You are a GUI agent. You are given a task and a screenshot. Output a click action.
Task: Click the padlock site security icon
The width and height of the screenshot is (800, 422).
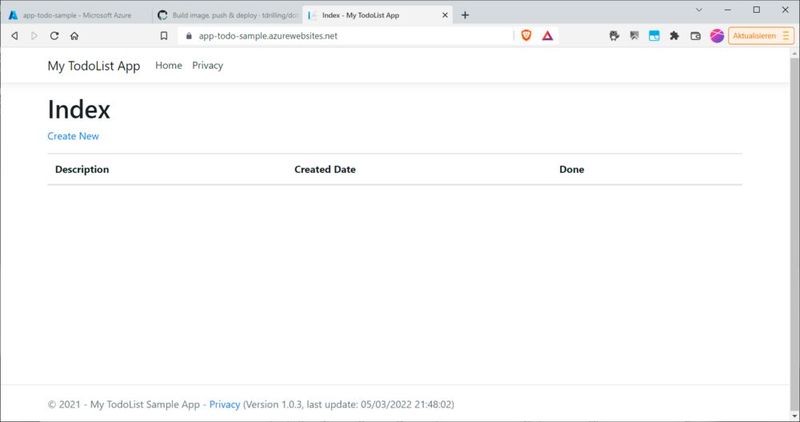189,36
